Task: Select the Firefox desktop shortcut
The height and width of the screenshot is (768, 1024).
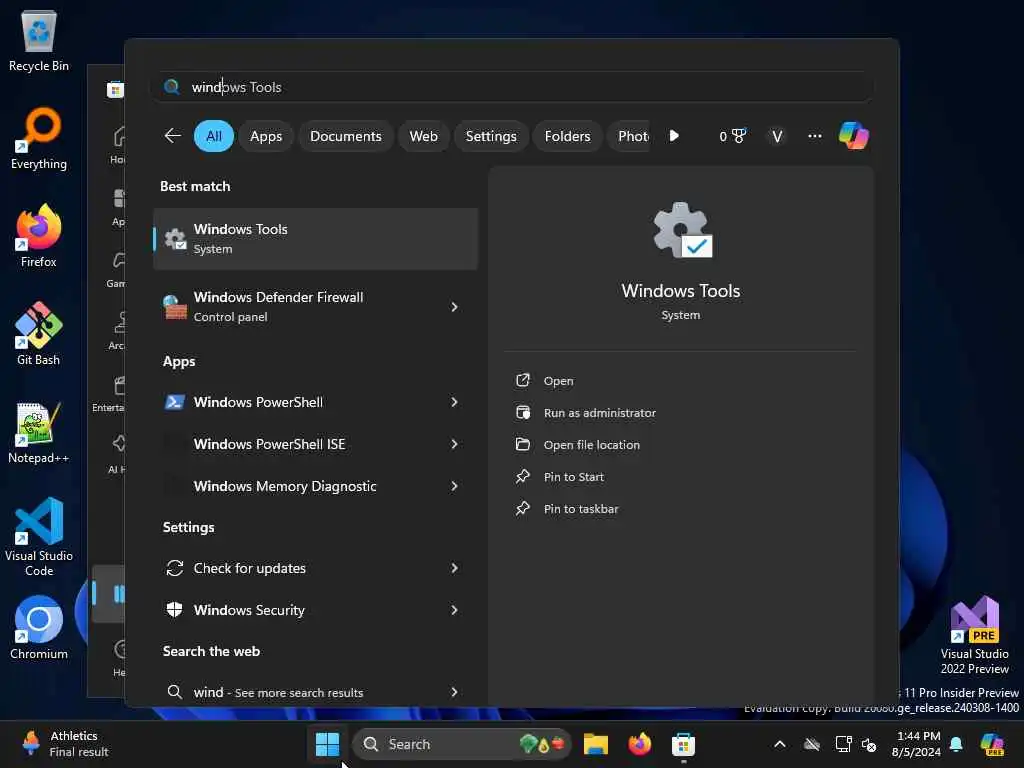Action: pos(39,235)
